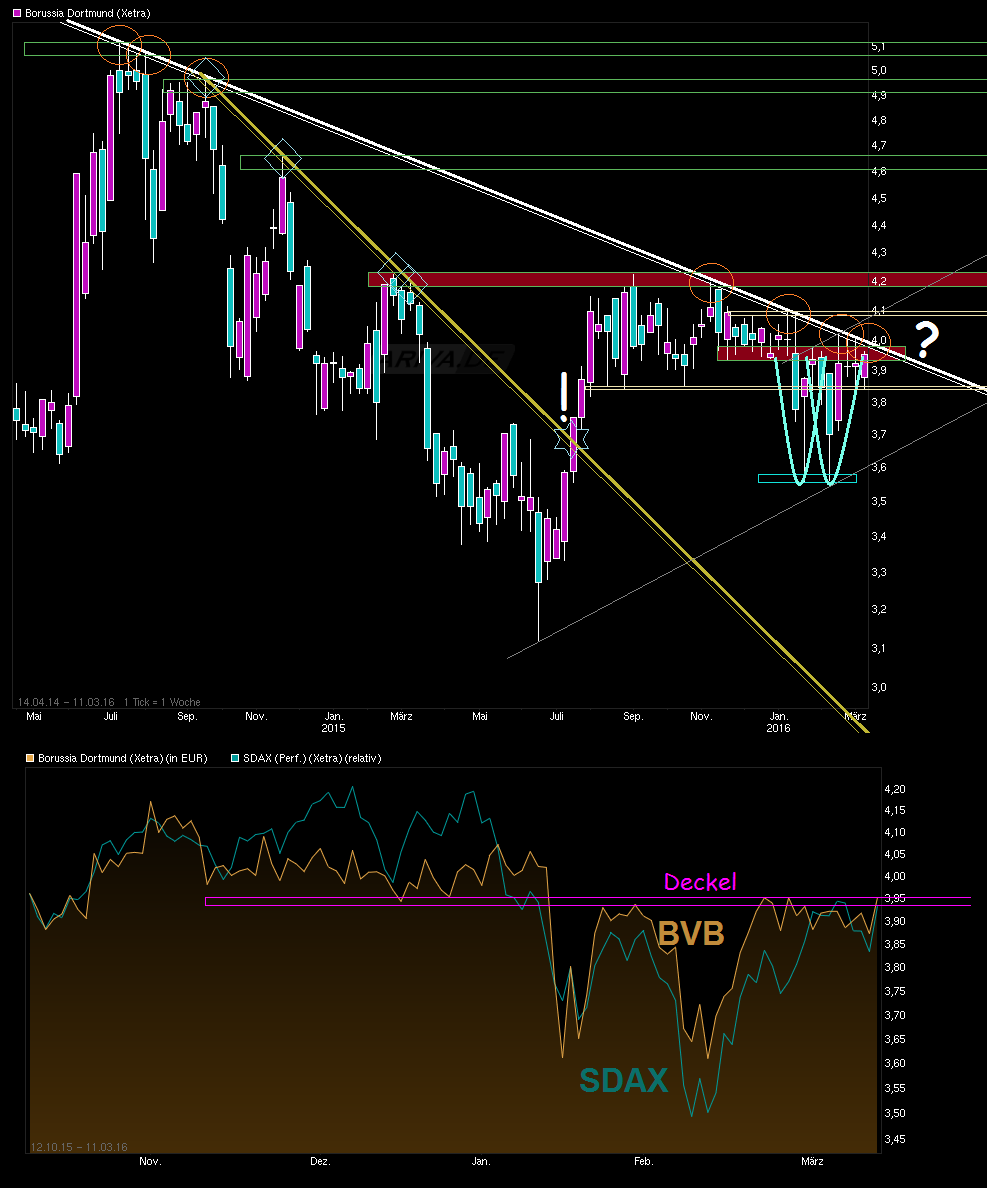Click the '2016' year label on the time axis

pos(778,728)
